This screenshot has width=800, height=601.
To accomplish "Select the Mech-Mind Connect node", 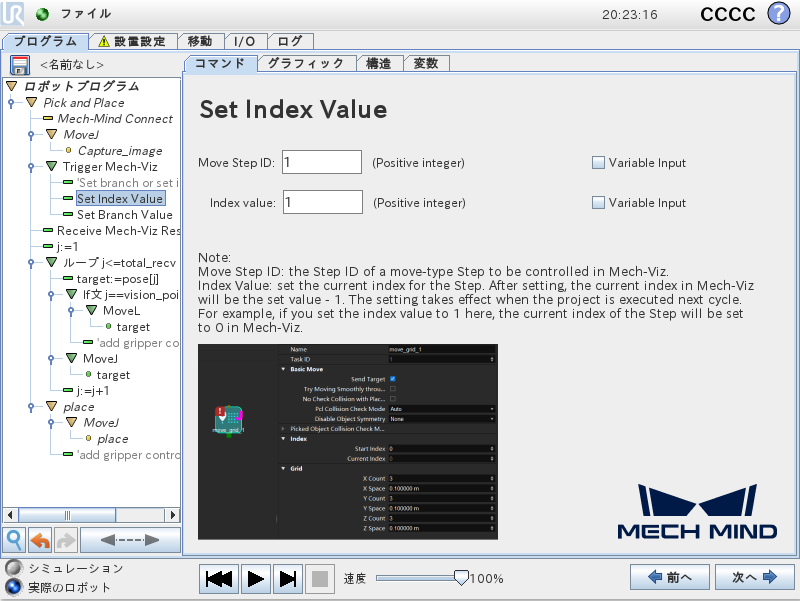I will [x=115, y=118].
